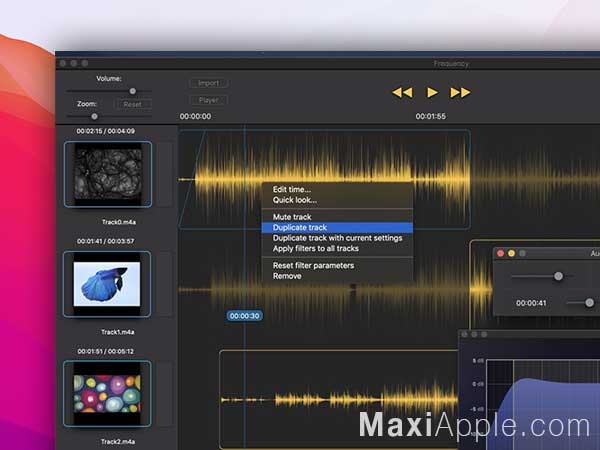Adjust the upper slider in the filter window
The image size is (600, 450).
(558, 276)
